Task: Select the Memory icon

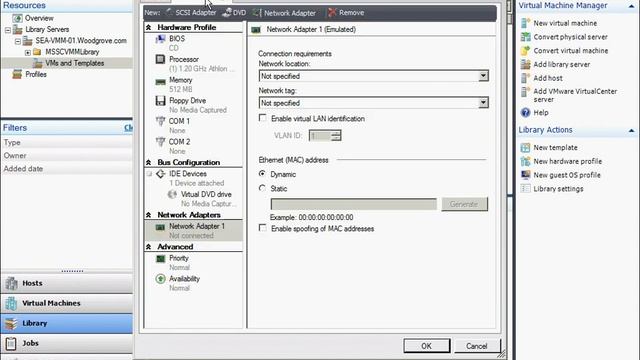Action: coord(160,81)
